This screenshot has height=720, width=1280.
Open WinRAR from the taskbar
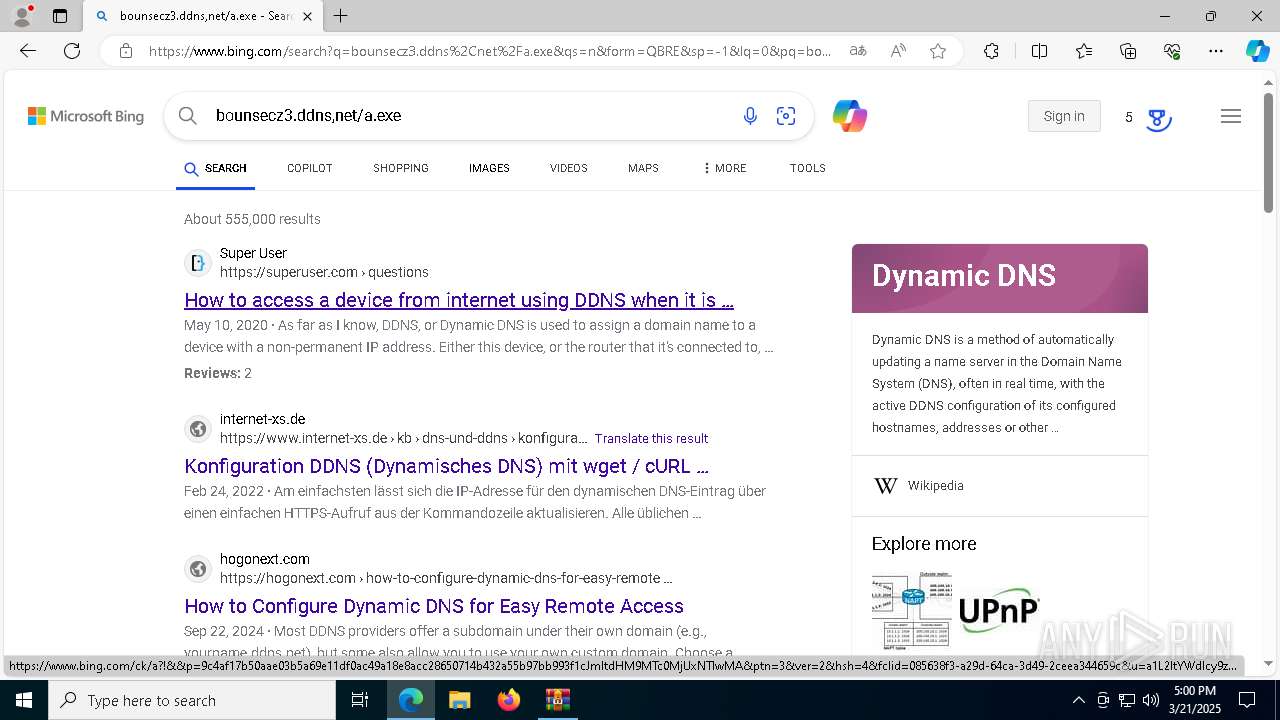click(x=557, y=700)
